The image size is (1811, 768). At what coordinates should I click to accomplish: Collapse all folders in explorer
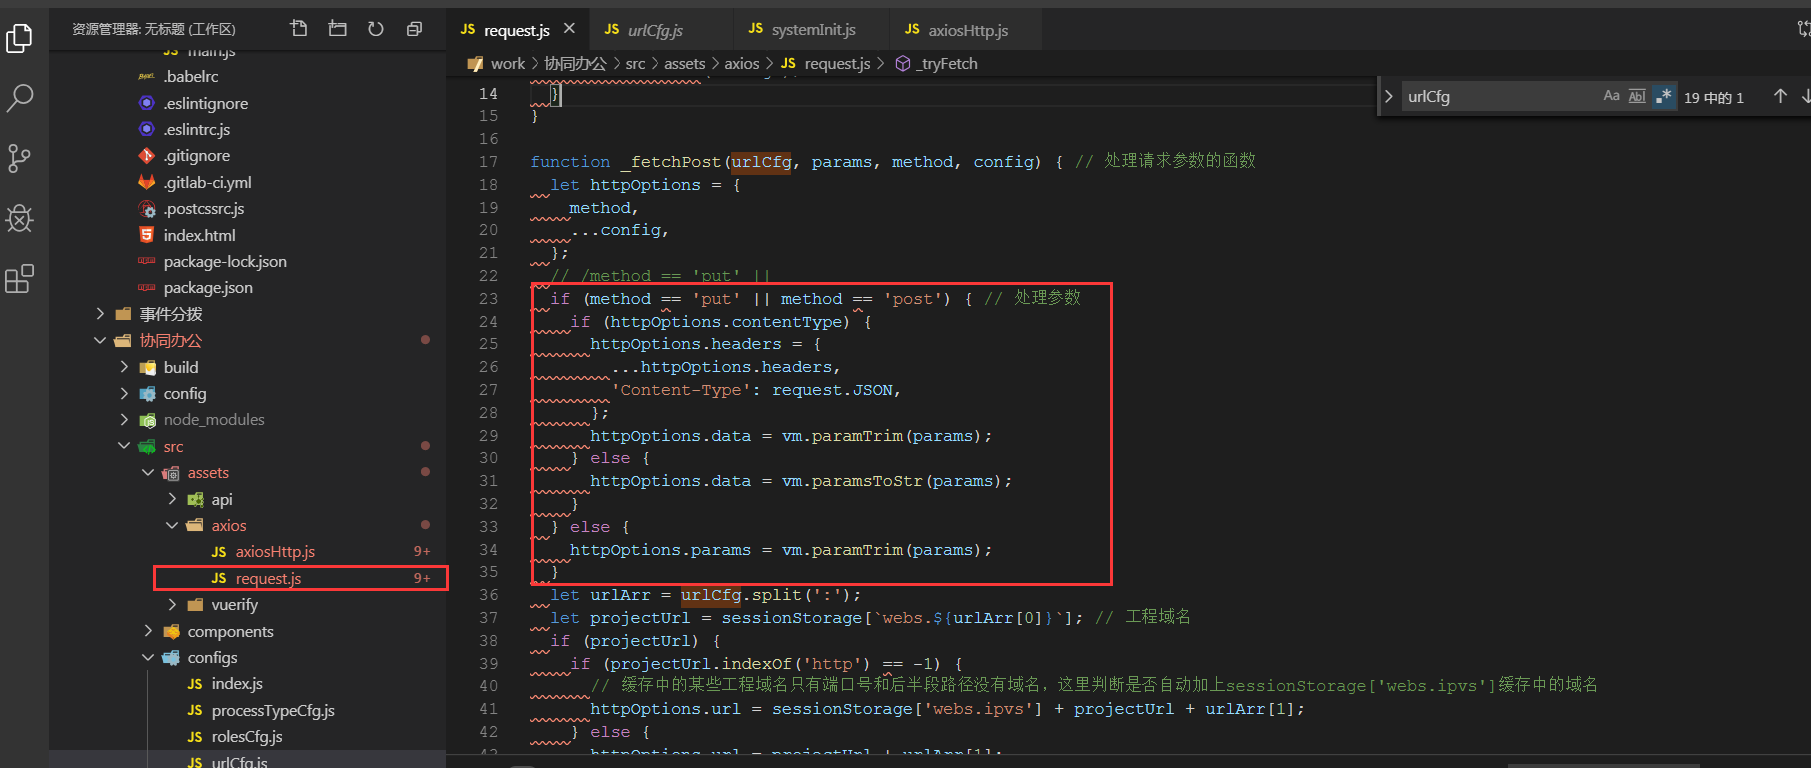414,29
